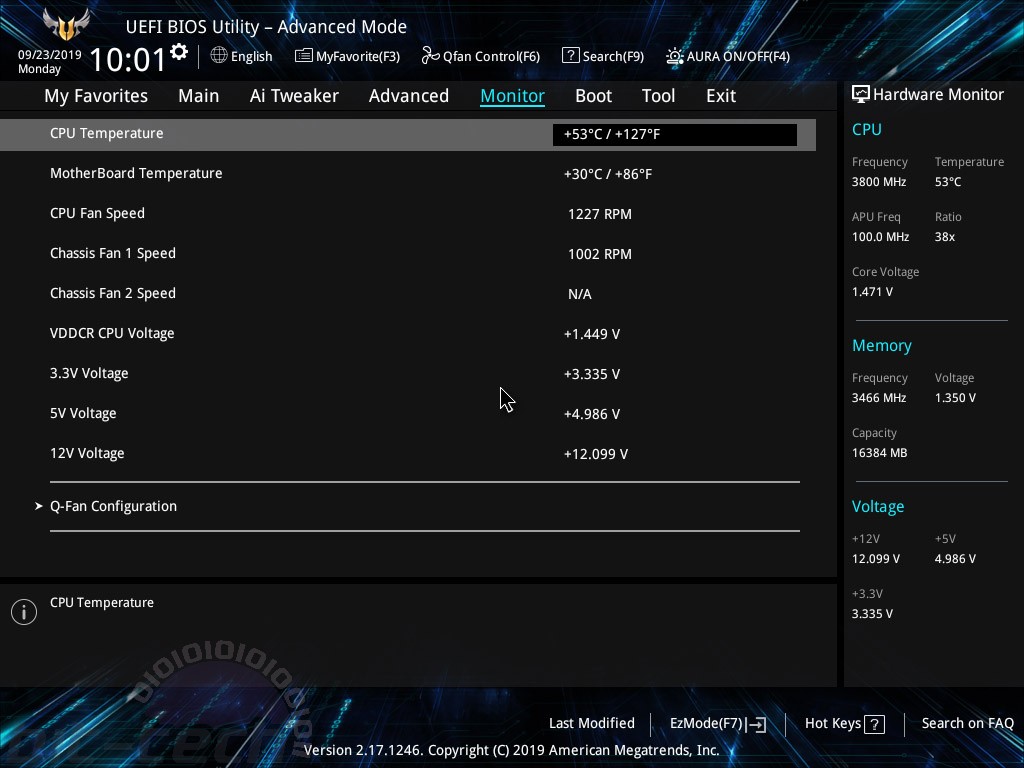The height and width of the screenshot is (768, 1024).
Task: Switch to Main tab
Action: click(199, 95)
